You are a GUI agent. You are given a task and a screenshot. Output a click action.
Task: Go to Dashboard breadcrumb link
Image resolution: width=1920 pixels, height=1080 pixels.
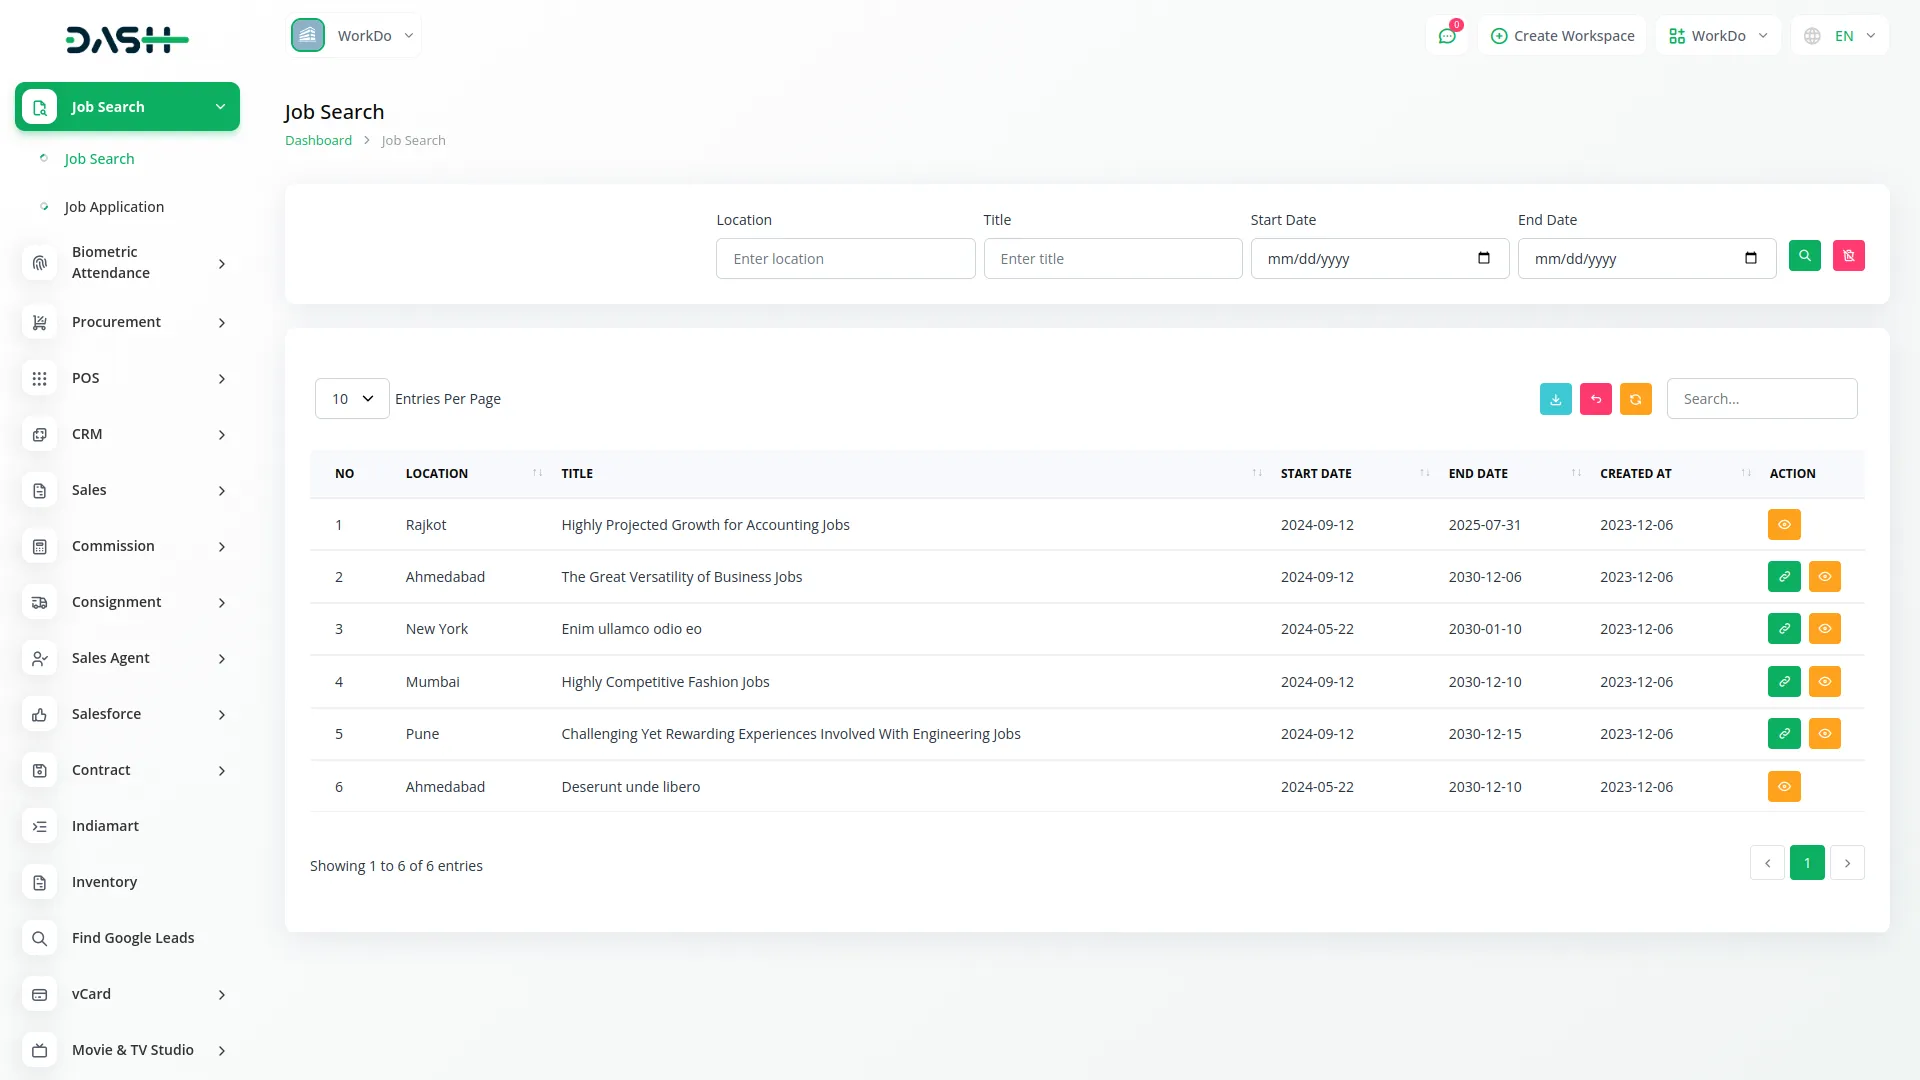click(x=318, y=141)
